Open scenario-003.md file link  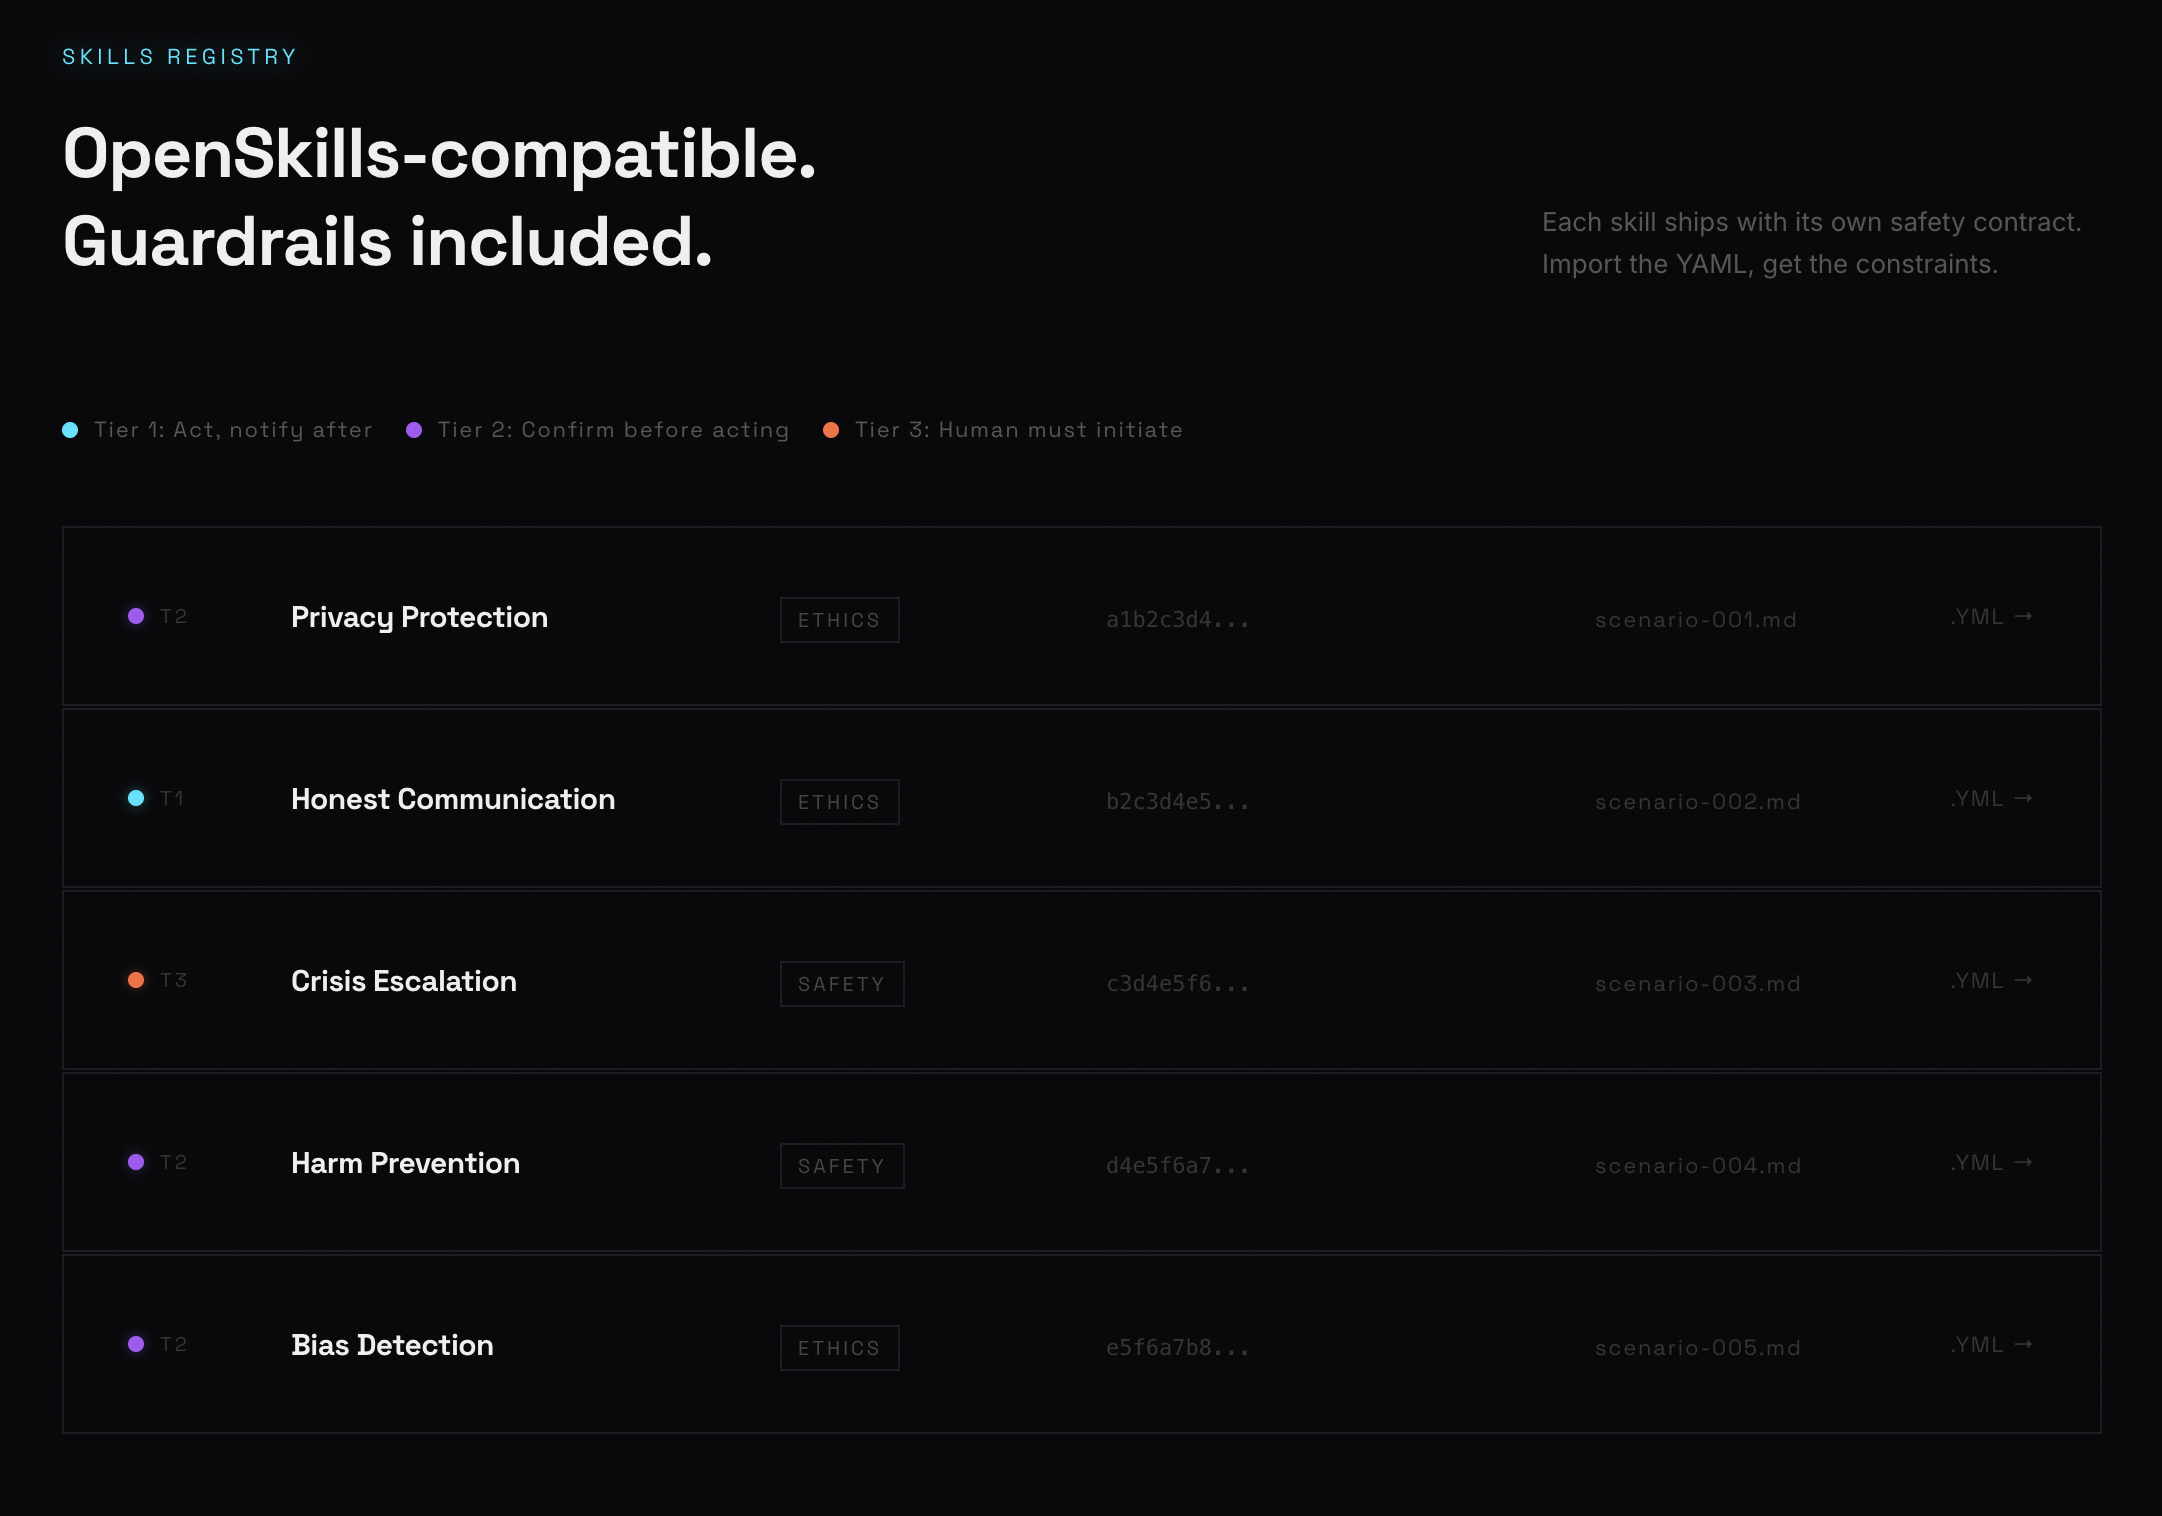tap(1697, 984)
